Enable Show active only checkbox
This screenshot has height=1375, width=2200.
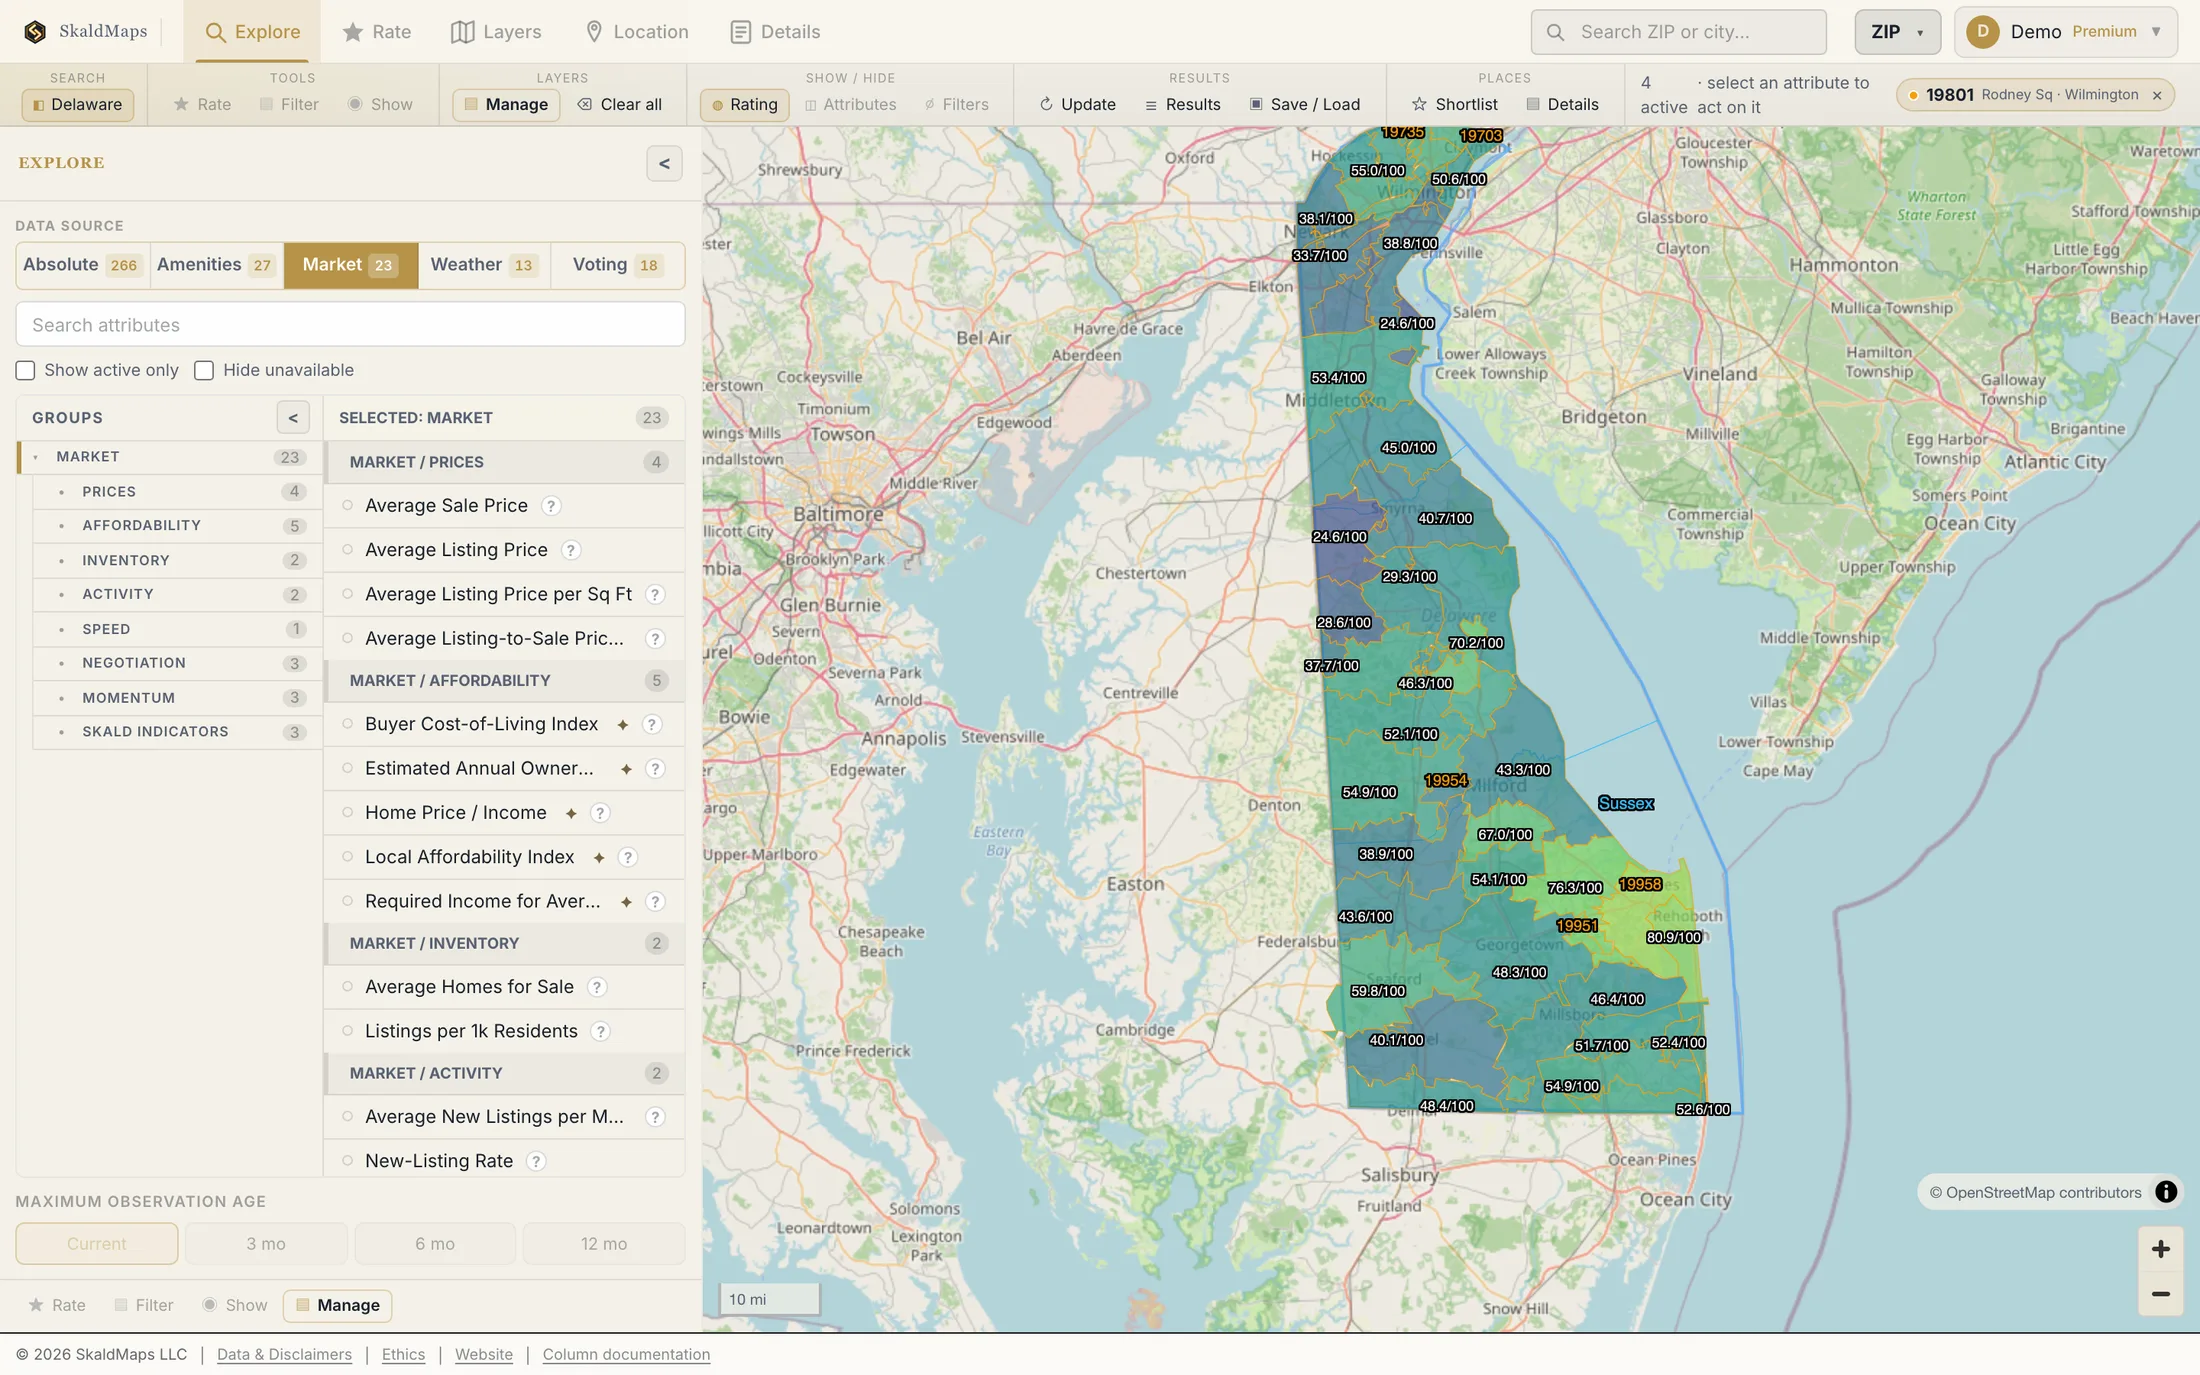pos(25,371)
